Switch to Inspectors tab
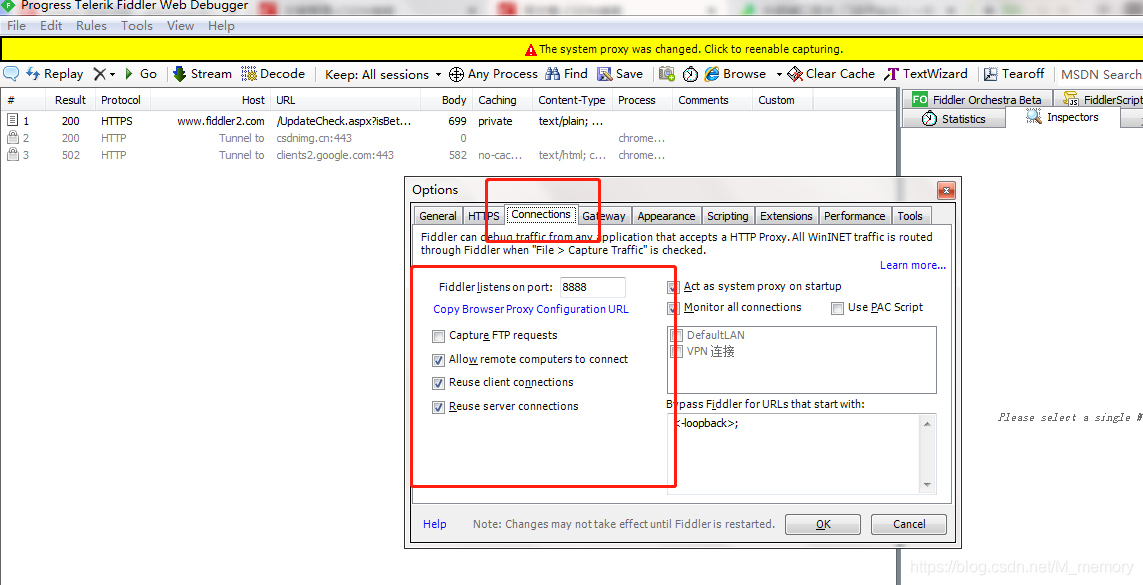This screenshot has width=1143, height=585. (x=1062, y=117)
